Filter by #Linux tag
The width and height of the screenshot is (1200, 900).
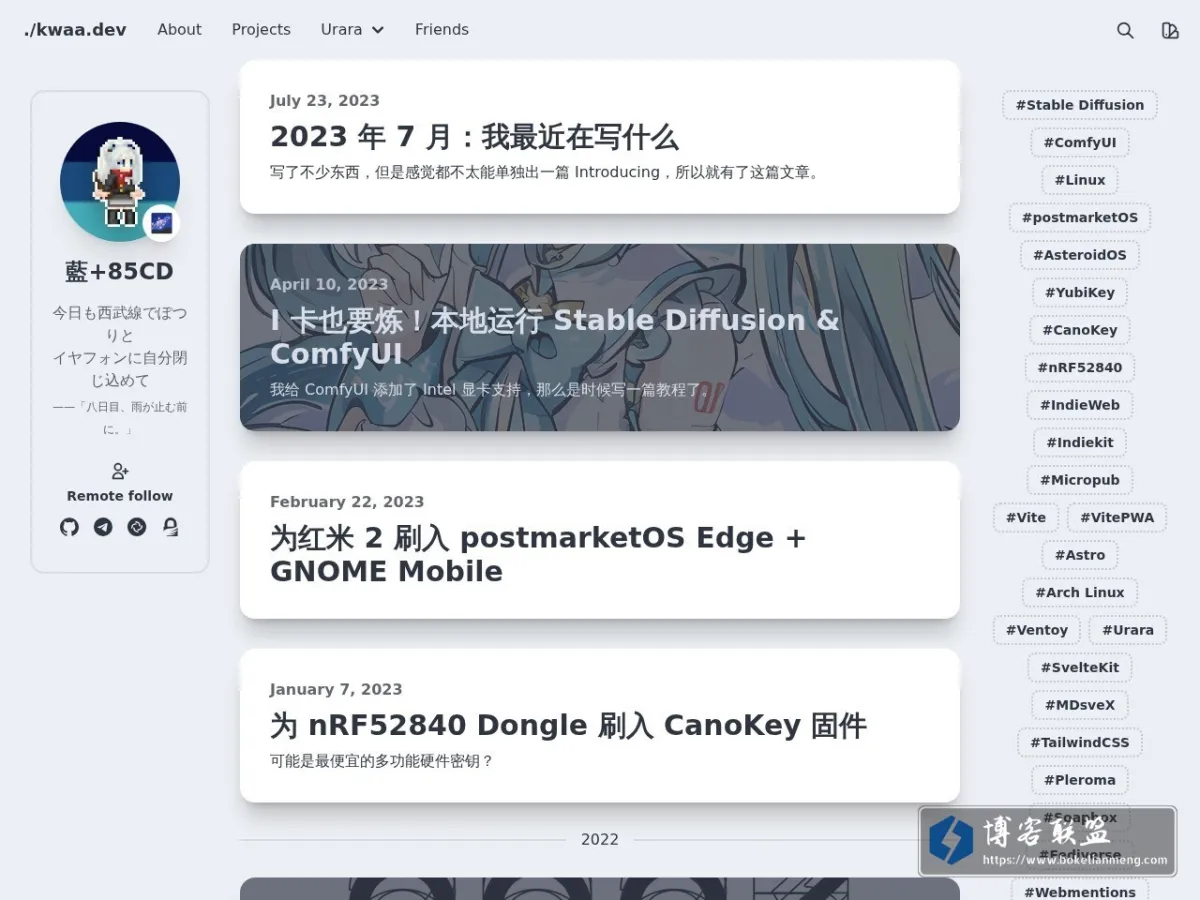[x=1080, y=180]
